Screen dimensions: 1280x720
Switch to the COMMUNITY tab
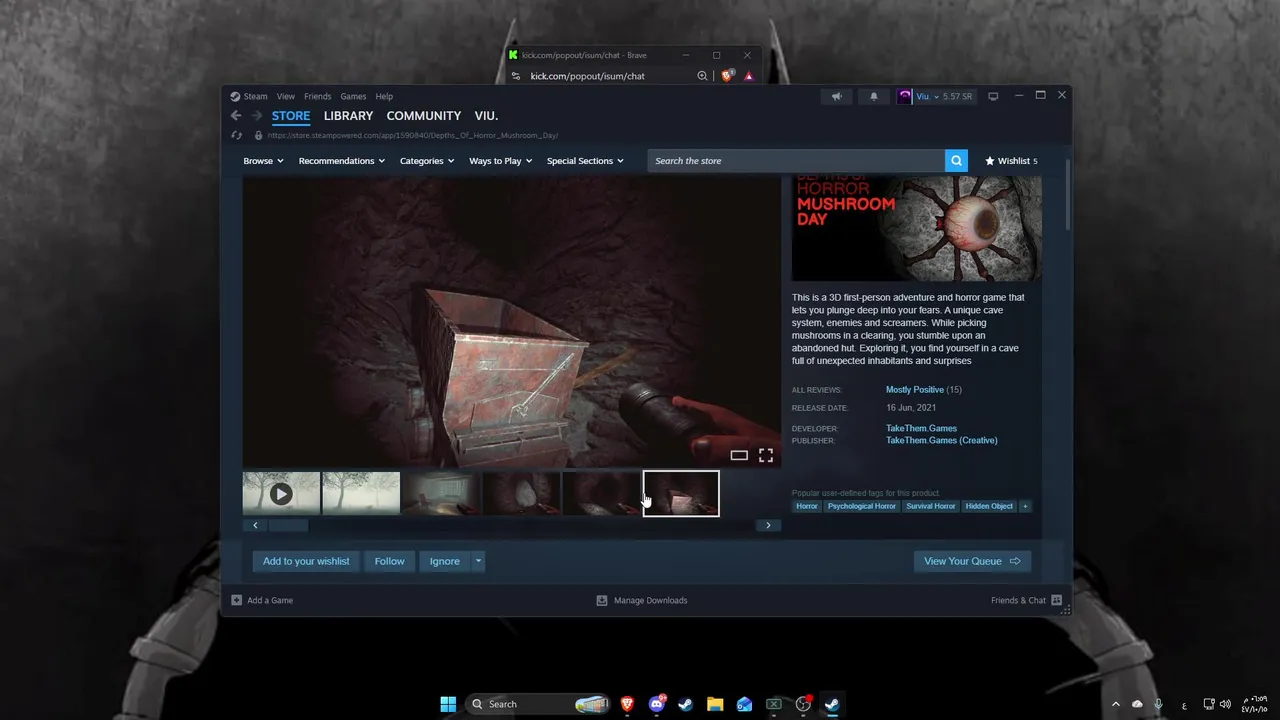click(424, 116)
